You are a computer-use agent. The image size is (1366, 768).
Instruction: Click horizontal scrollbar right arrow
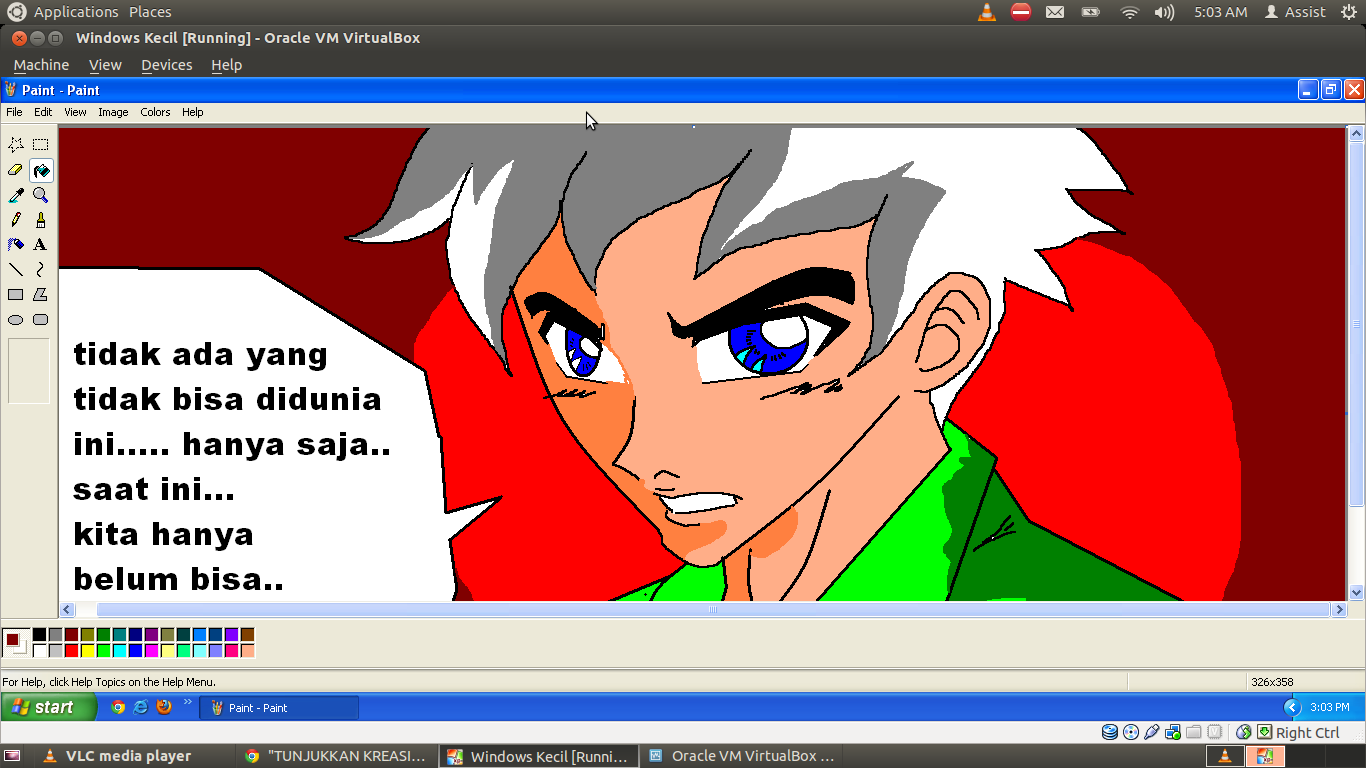(1339, 609)
